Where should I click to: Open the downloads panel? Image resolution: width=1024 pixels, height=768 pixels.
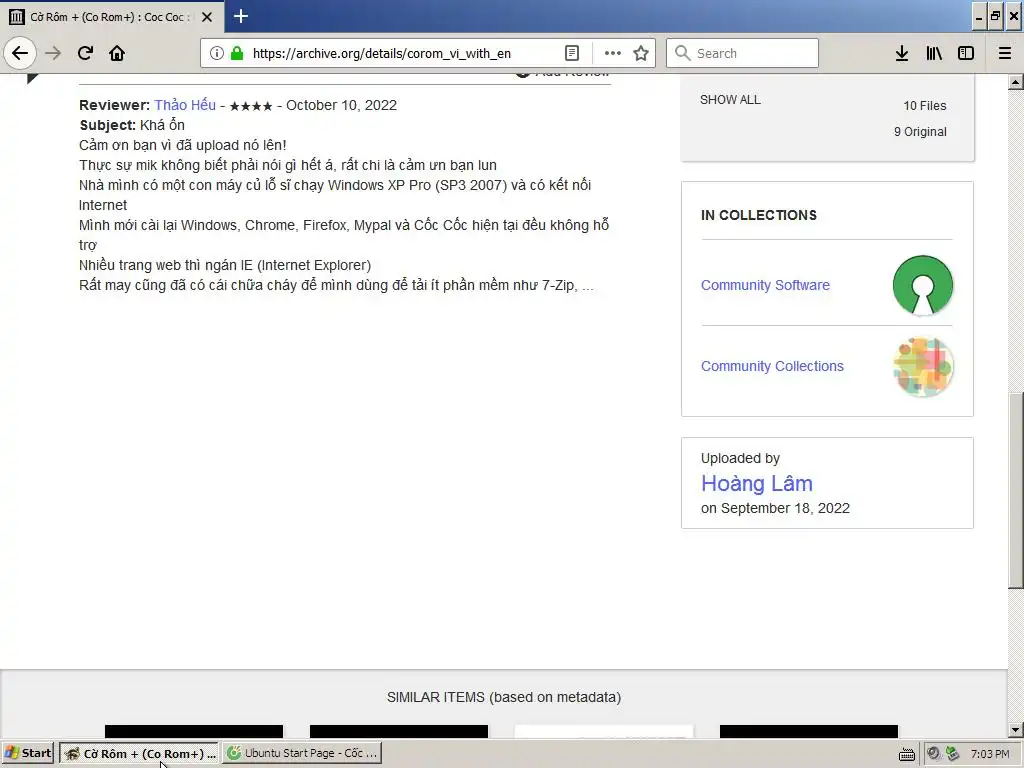[902, 53]
